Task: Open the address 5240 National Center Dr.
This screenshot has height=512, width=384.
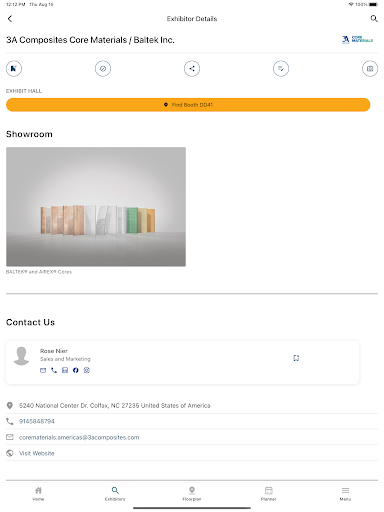Action: (115, 405)
